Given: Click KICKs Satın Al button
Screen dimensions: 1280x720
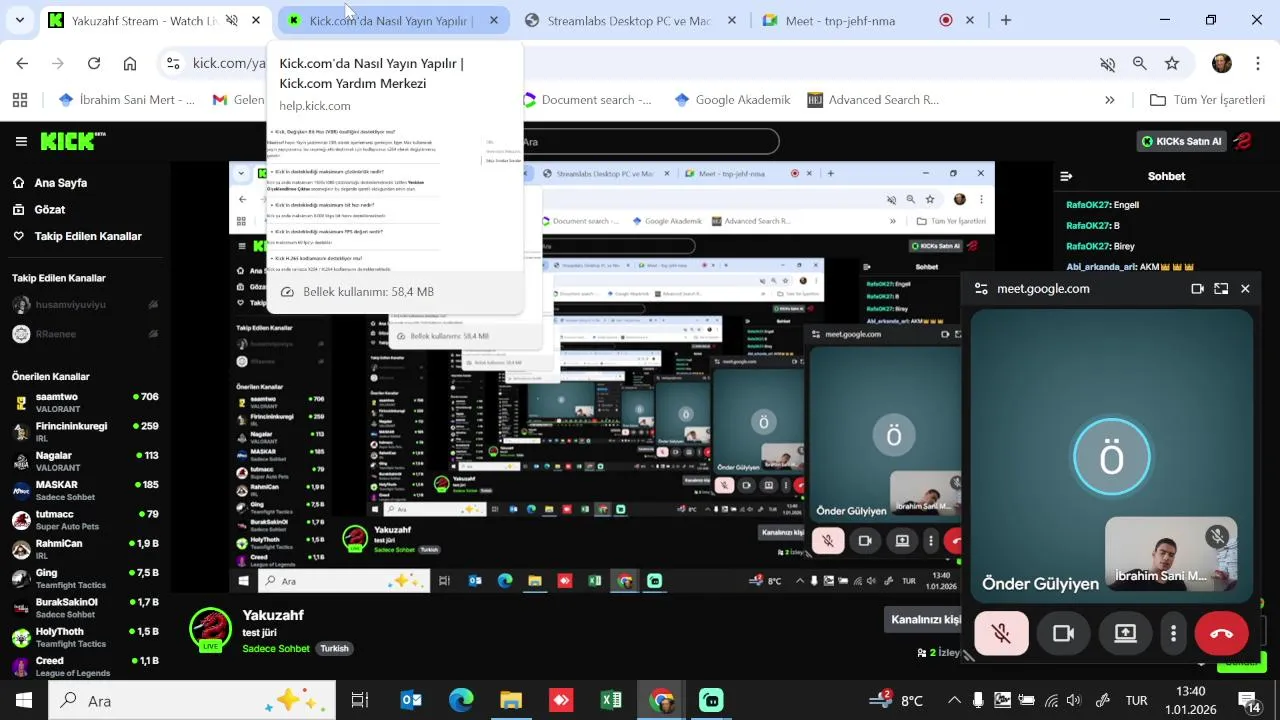Looking at the screenshot, I should coord(1181,141).
